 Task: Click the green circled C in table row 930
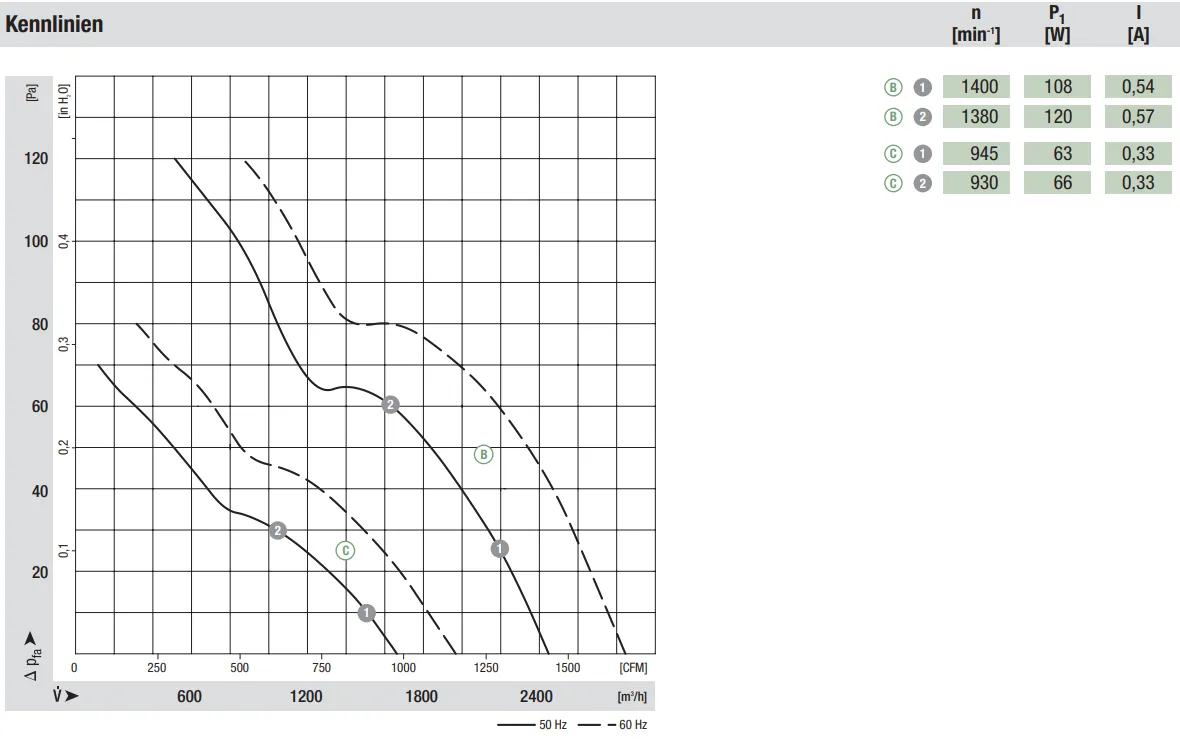click(x=893, y=183)
